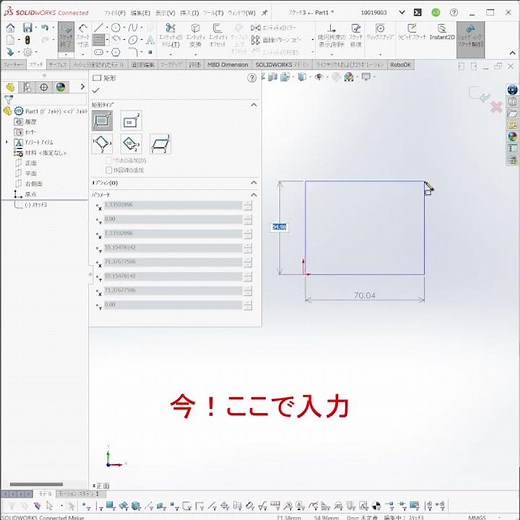Open dropdown next to 10019003 title
520x520 pixels.
[402, 13]
